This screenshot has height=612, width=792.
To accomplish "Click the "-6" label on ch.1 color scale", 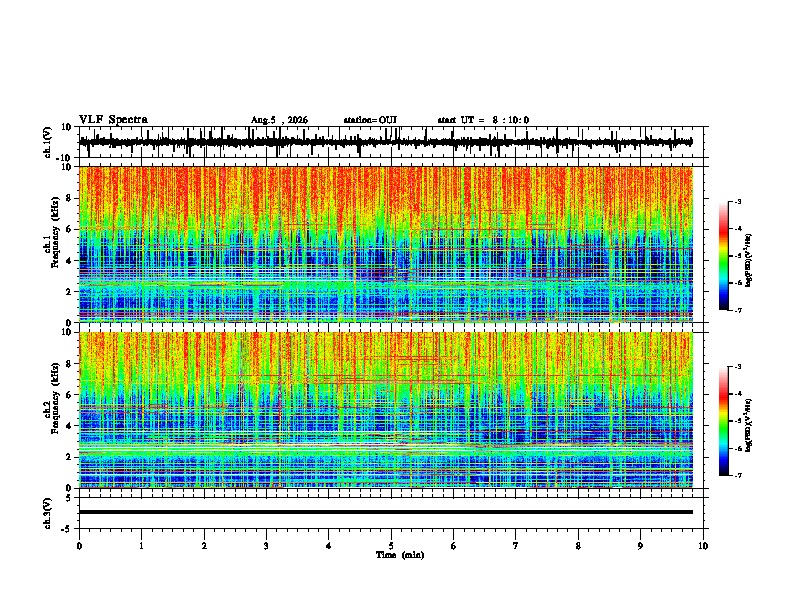I will [x=738, y=283].
